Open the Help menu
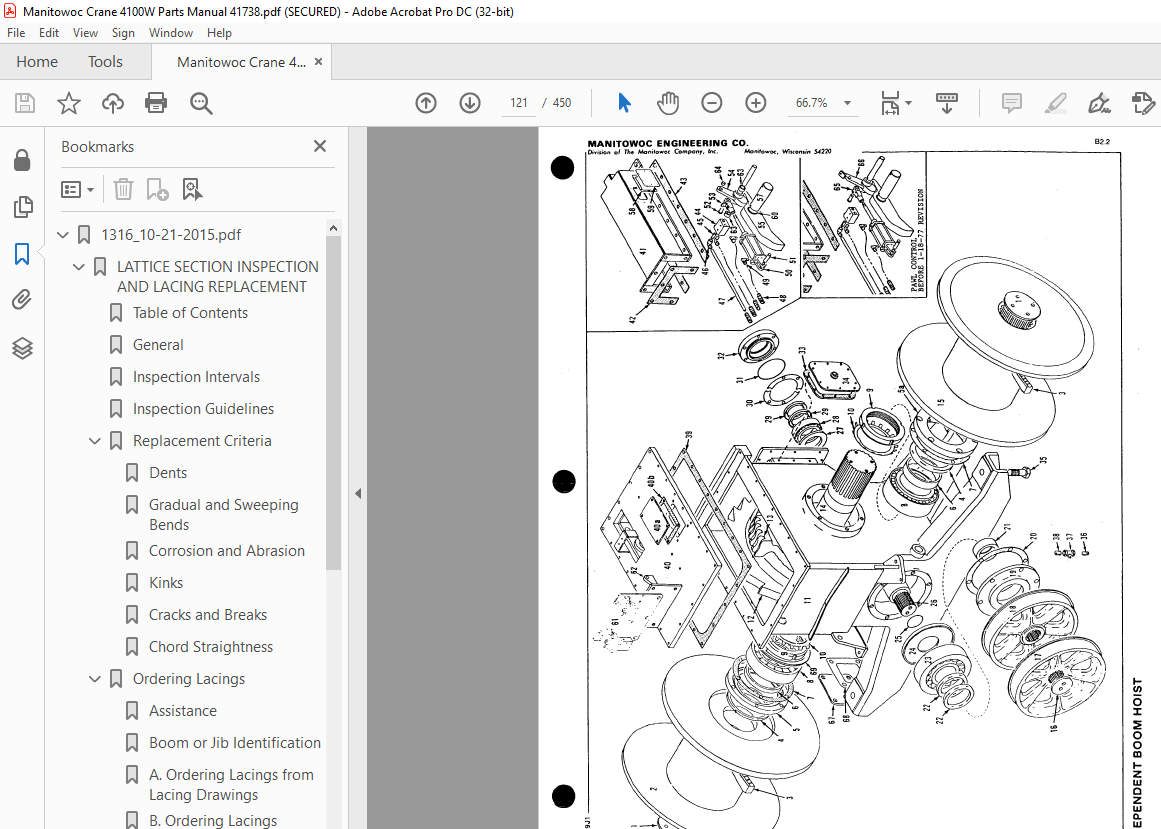1161x829 pixels. 219,33
